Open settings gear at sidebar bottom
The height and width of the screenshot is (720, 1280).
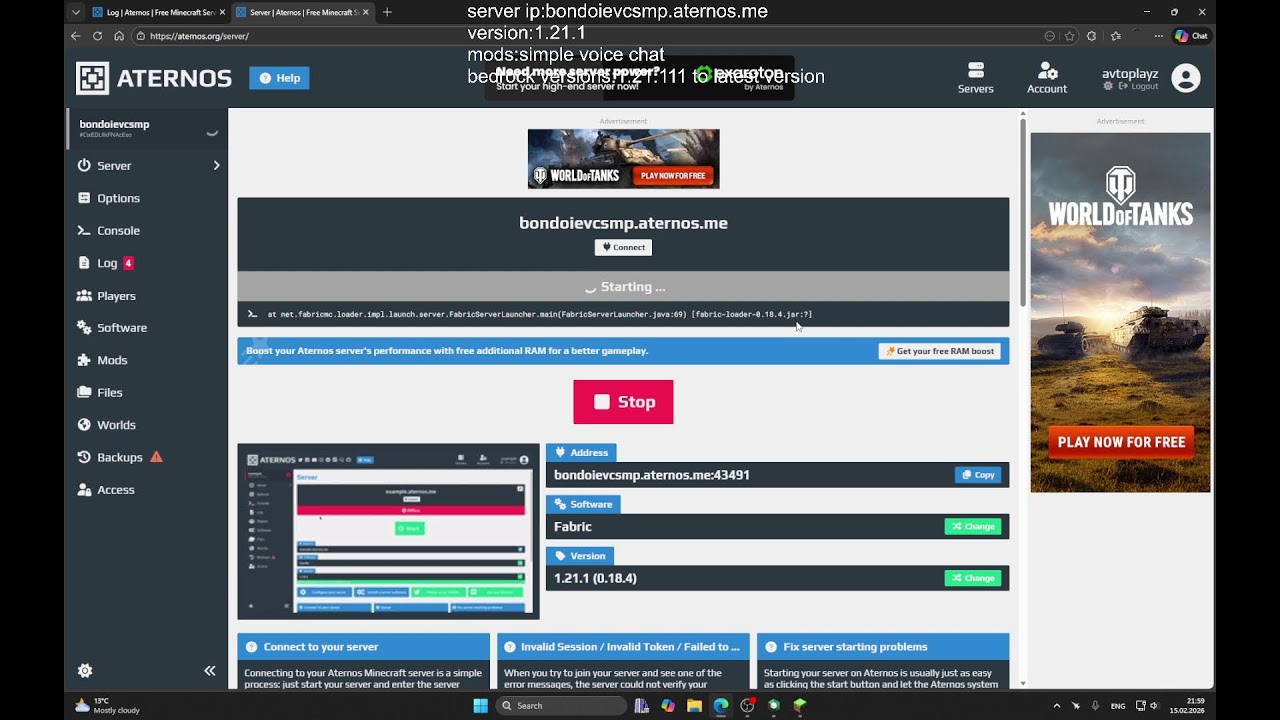click(x=85, y=671)
